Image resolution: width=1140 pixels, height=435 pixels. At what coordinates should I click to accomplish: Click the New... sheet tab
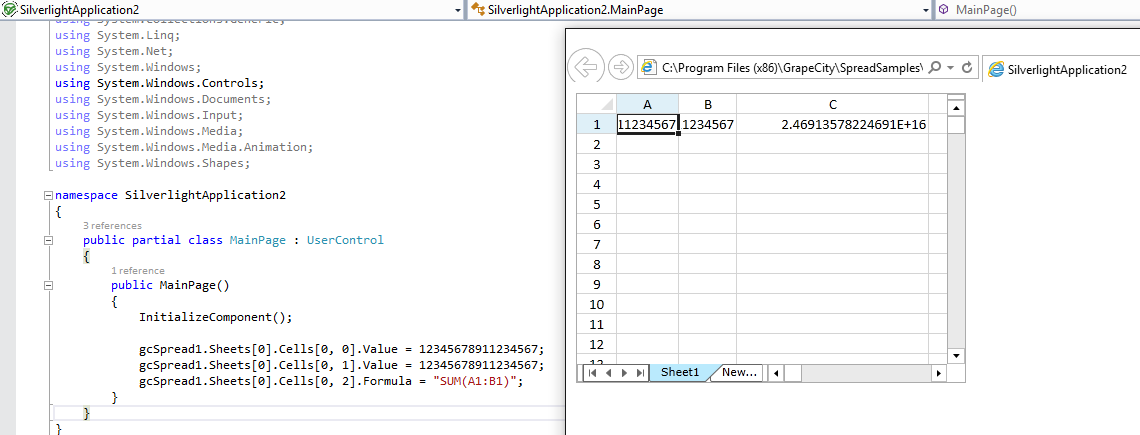point(740,372)
